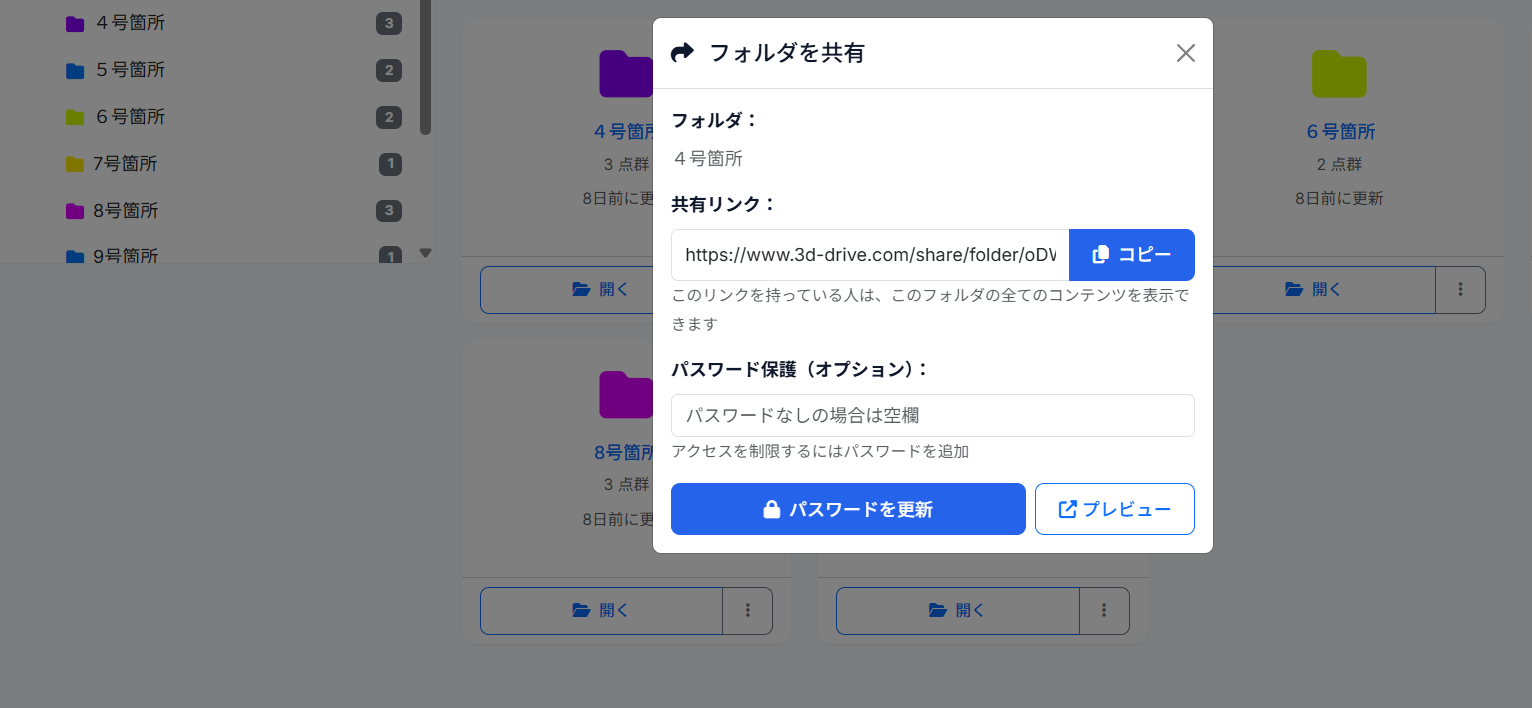Close the フォルダを共有 dialog

(x=1186, y=53)
